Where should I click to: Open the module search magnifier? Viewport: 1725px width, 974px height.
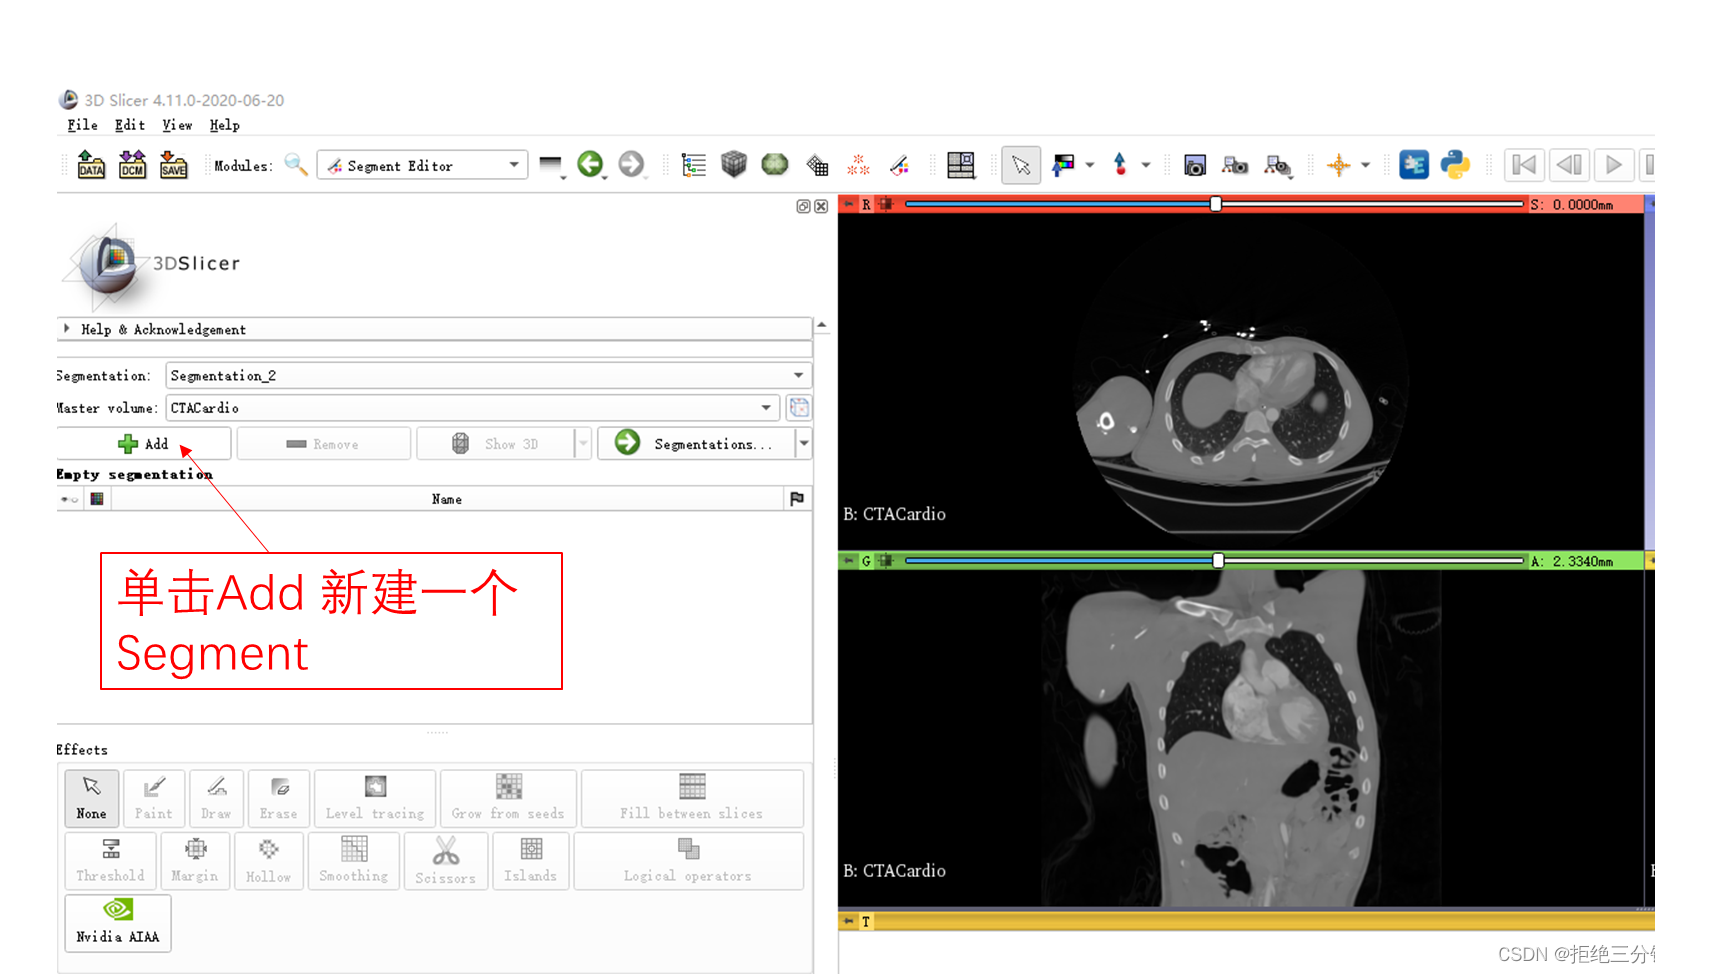click(296, 165)
